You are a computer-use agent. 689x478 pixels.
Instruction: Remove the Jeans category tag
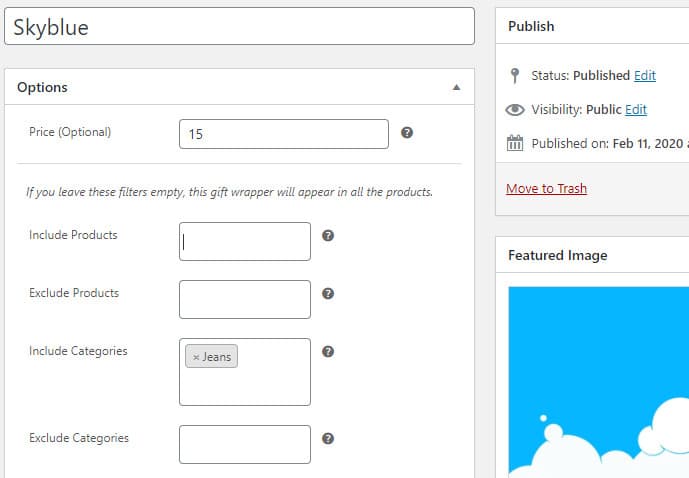(196, 357)
